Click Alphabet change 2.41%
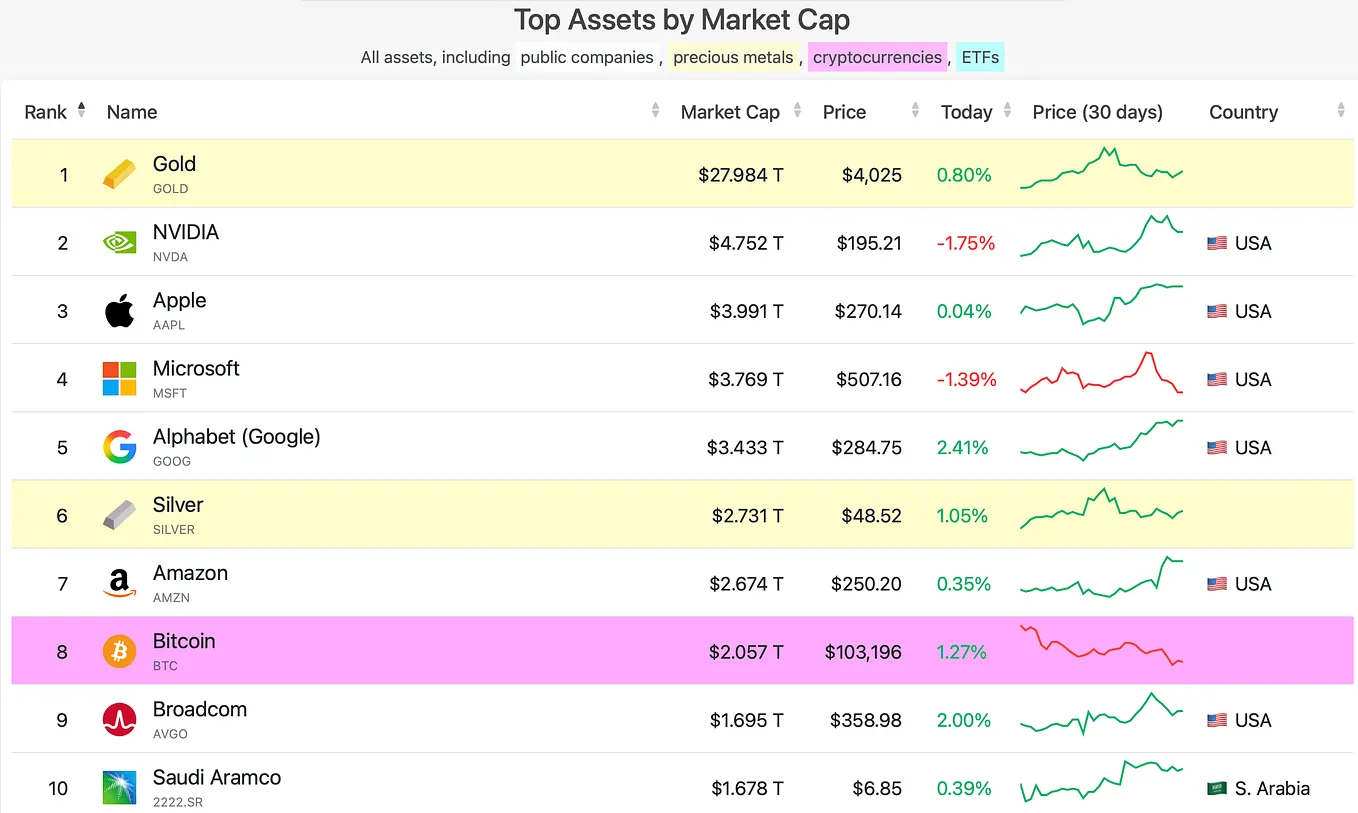 pyautogui.click(x=962, y=447)
